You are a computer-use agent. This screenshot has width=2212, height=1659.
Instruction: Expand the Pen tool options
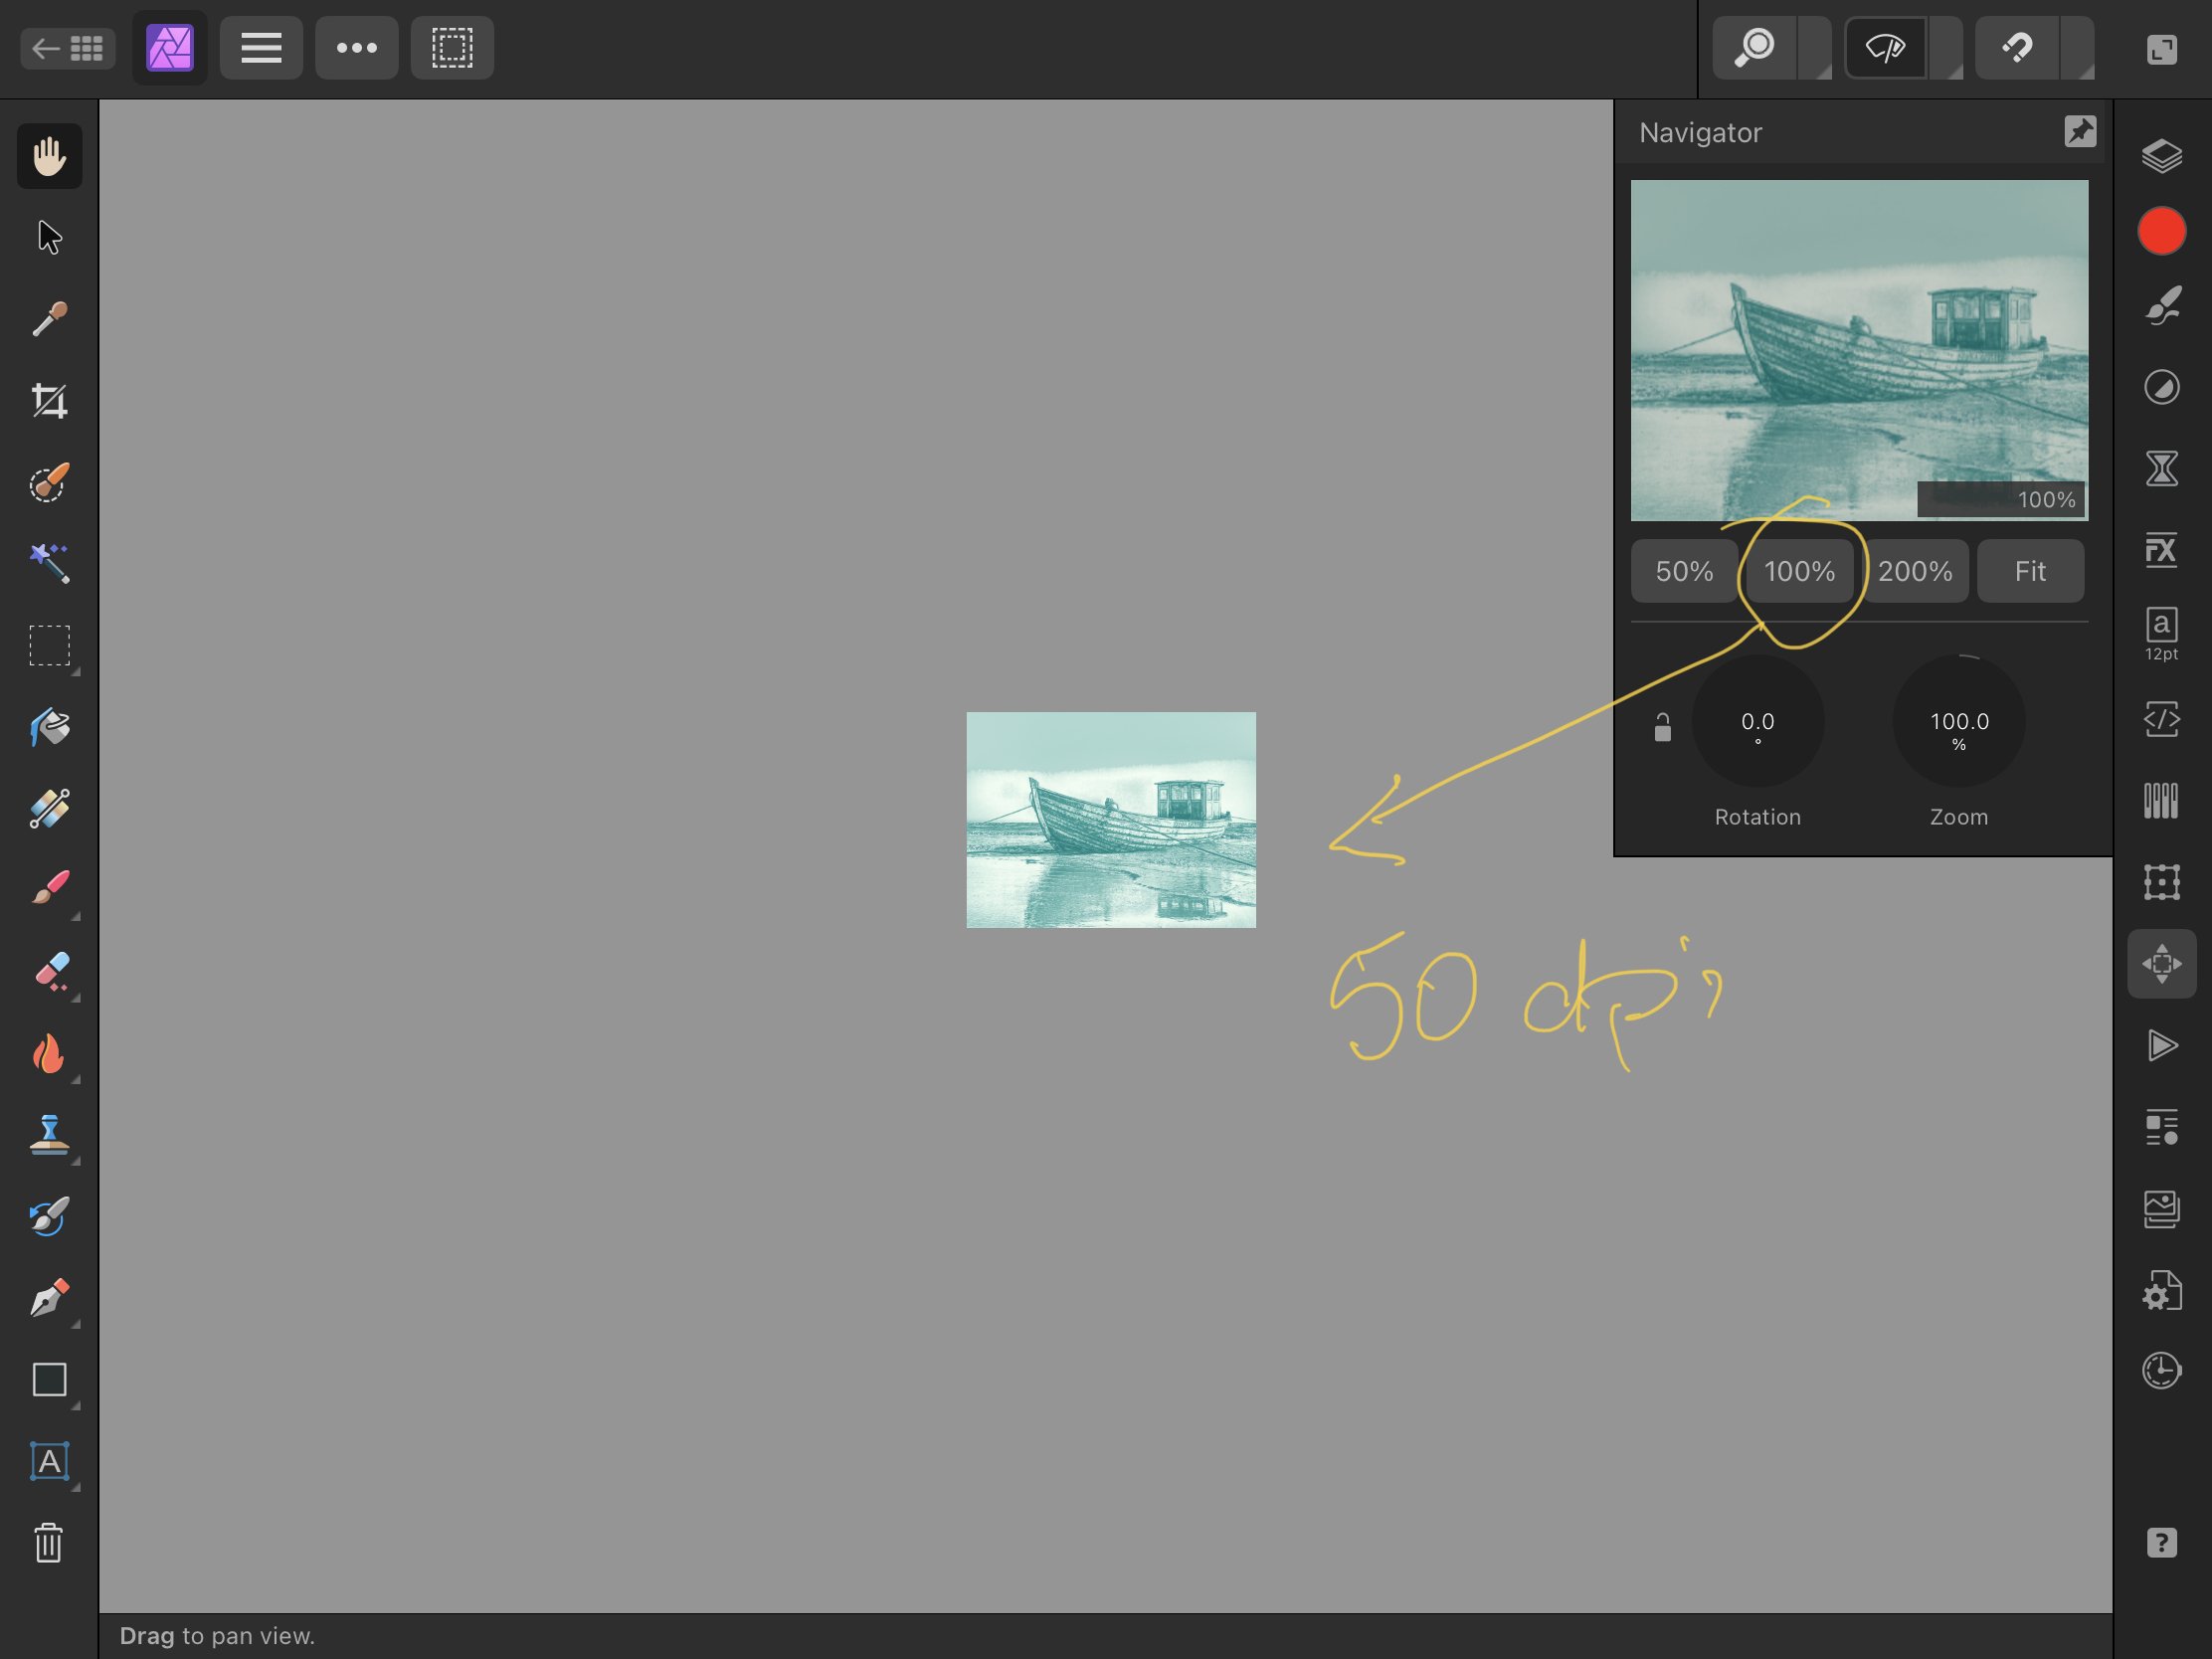(x=74, y=1325)
